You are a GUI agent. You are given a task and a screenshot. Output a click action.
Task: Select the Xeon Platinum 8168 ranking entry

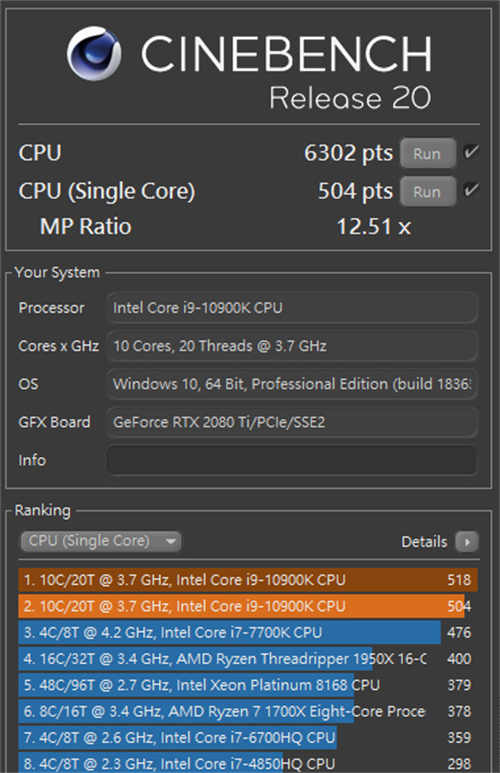[248, 685]
